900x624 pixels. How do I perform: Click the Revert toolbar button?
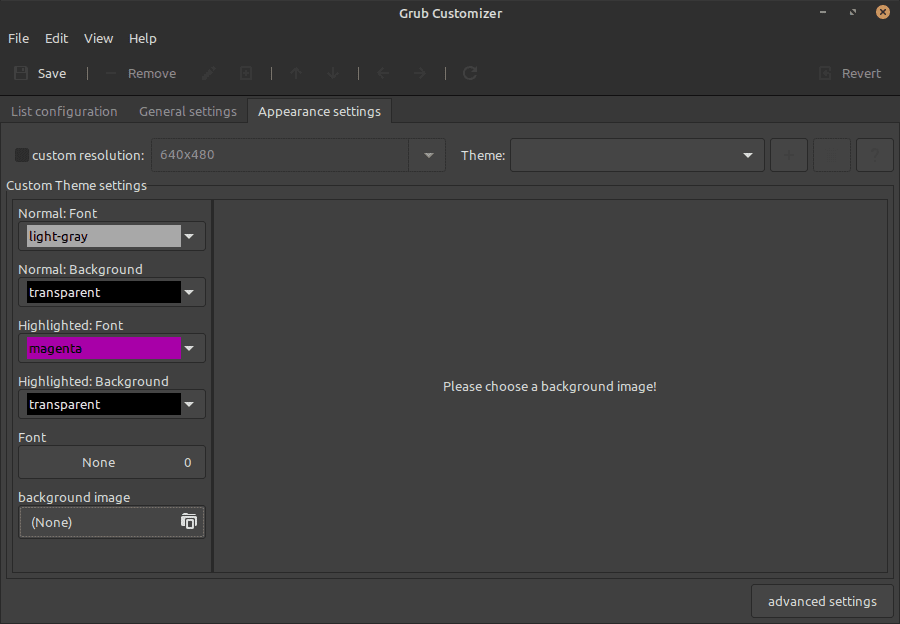point(850,73)
